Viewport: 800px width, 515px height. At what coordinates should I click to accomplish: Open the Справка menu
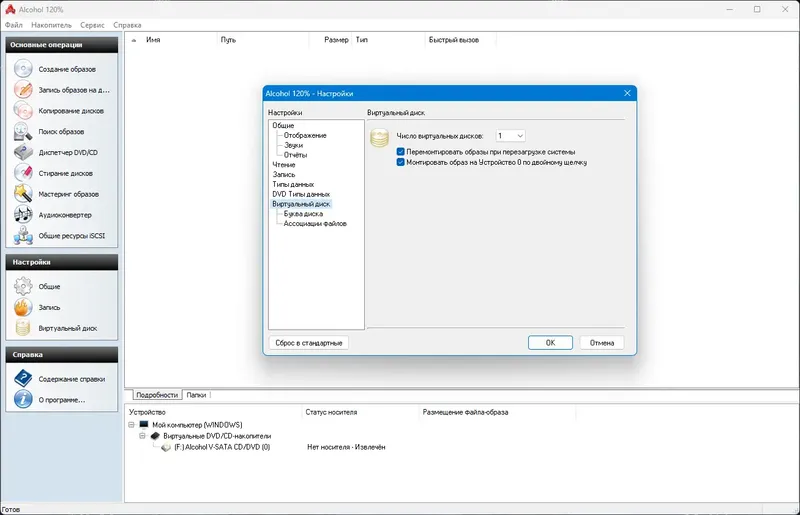(x=127, y=24)
